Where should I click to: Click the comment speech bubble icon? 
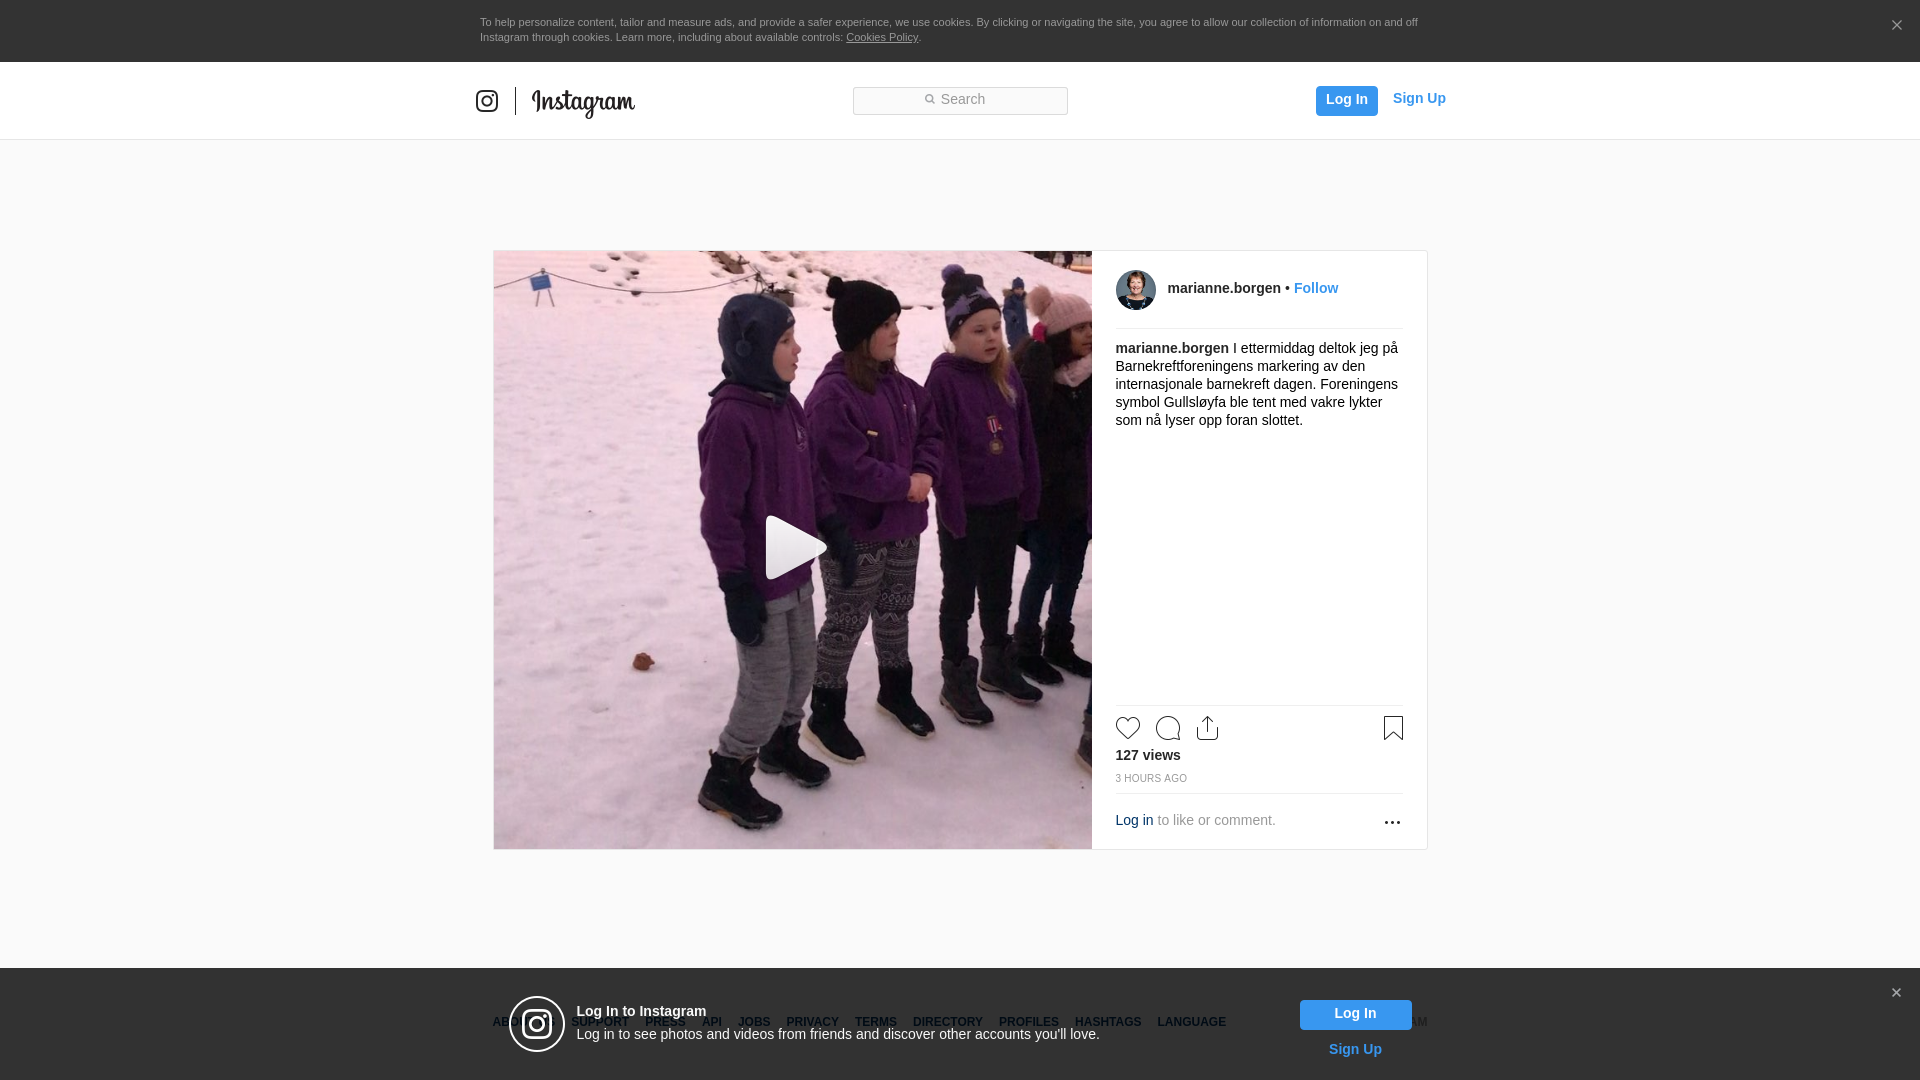[1168, 728]
